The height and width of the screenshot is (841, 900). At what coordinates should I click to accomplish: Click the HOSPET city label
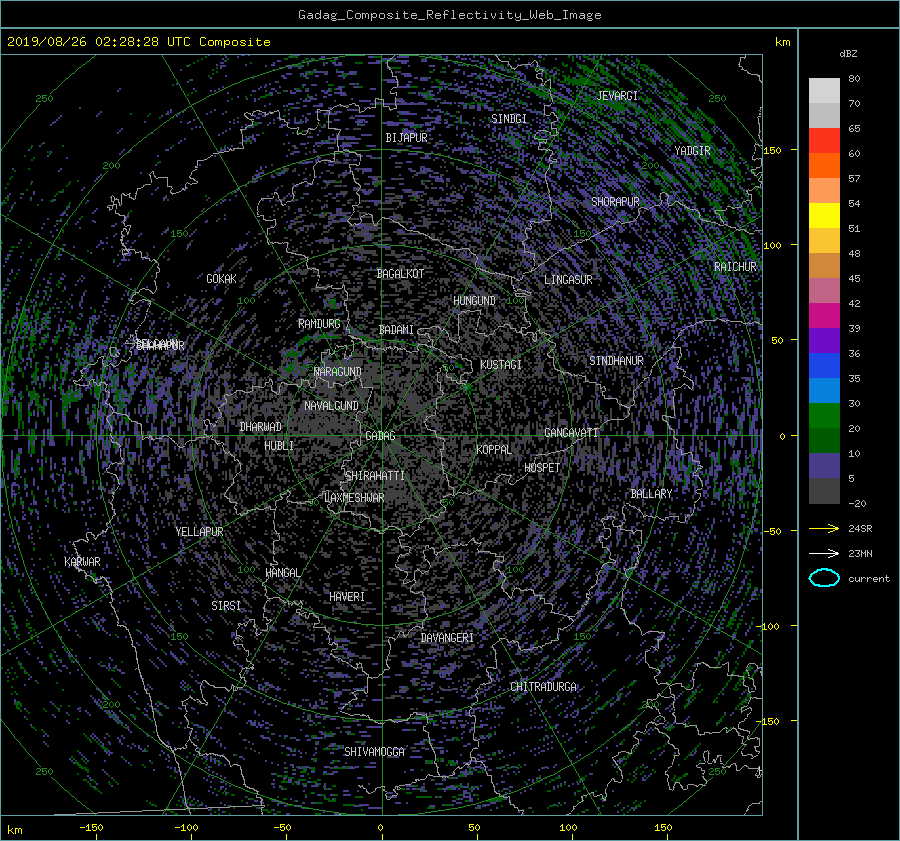click(542, 468)
